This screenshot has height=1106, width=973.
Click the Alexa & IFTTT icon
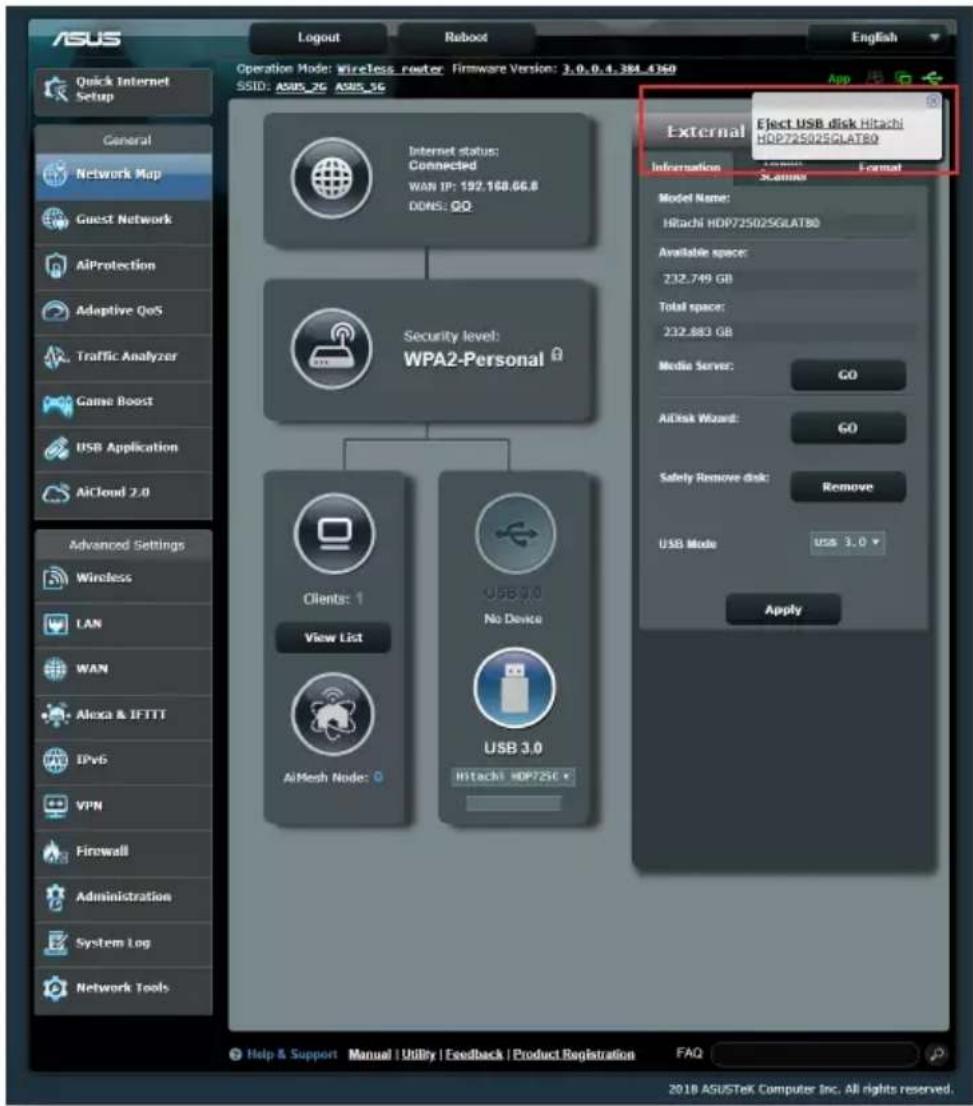pos(55,715)
